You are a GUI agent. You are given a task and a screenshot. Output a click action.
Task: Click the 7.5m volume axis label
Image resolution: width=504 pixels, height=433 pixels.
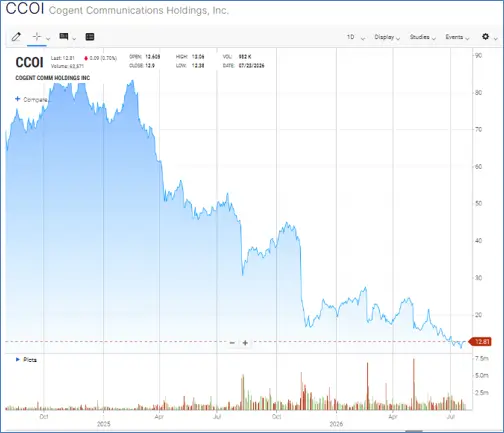(x=482, y=358)
